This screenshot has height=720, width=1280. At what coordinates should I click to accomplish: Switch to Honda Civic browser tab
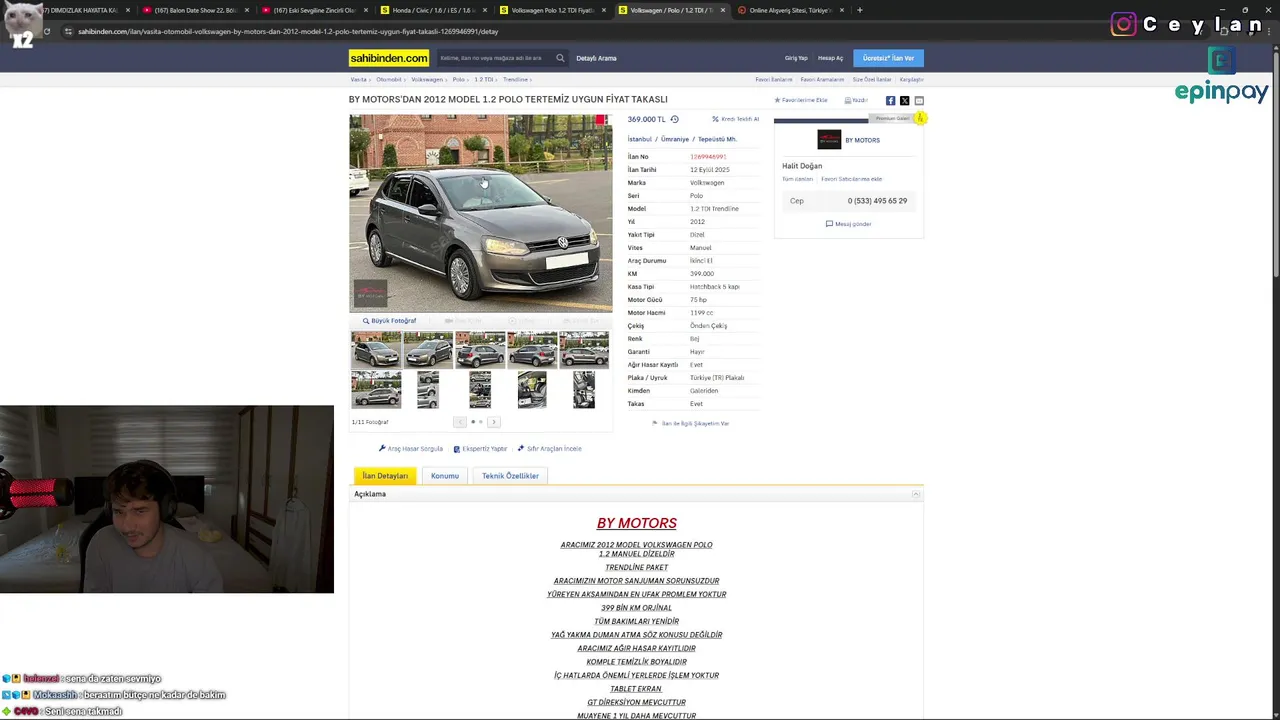(x=433, y=10)
